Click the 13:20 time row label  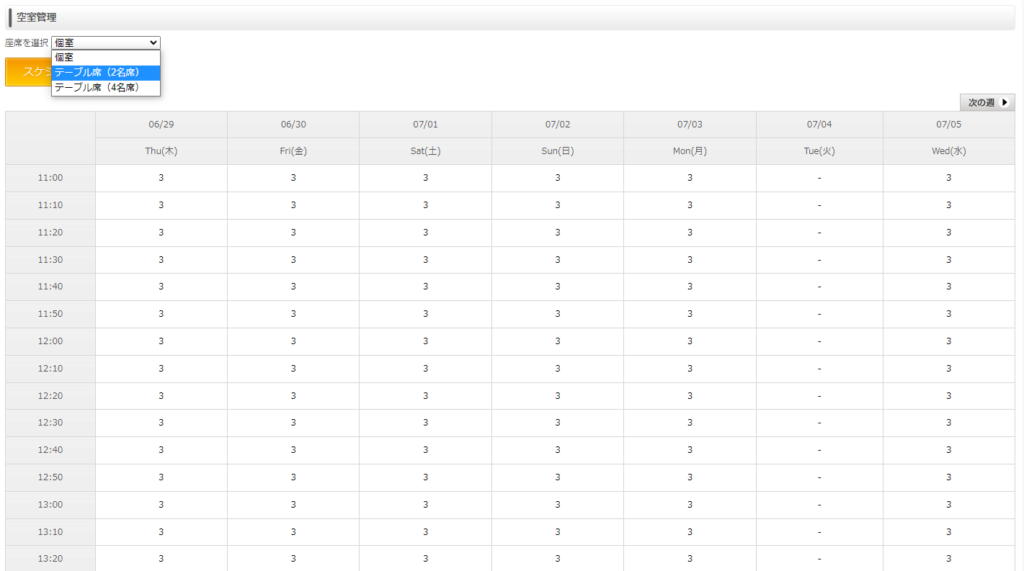(x=50, y=558)
